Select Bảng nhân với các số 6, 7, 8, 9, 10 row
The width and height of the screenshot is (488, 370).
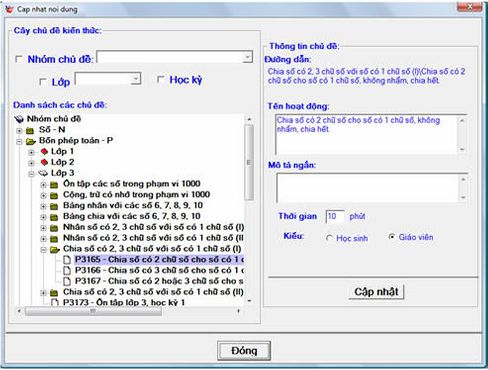tap(133, 205)
